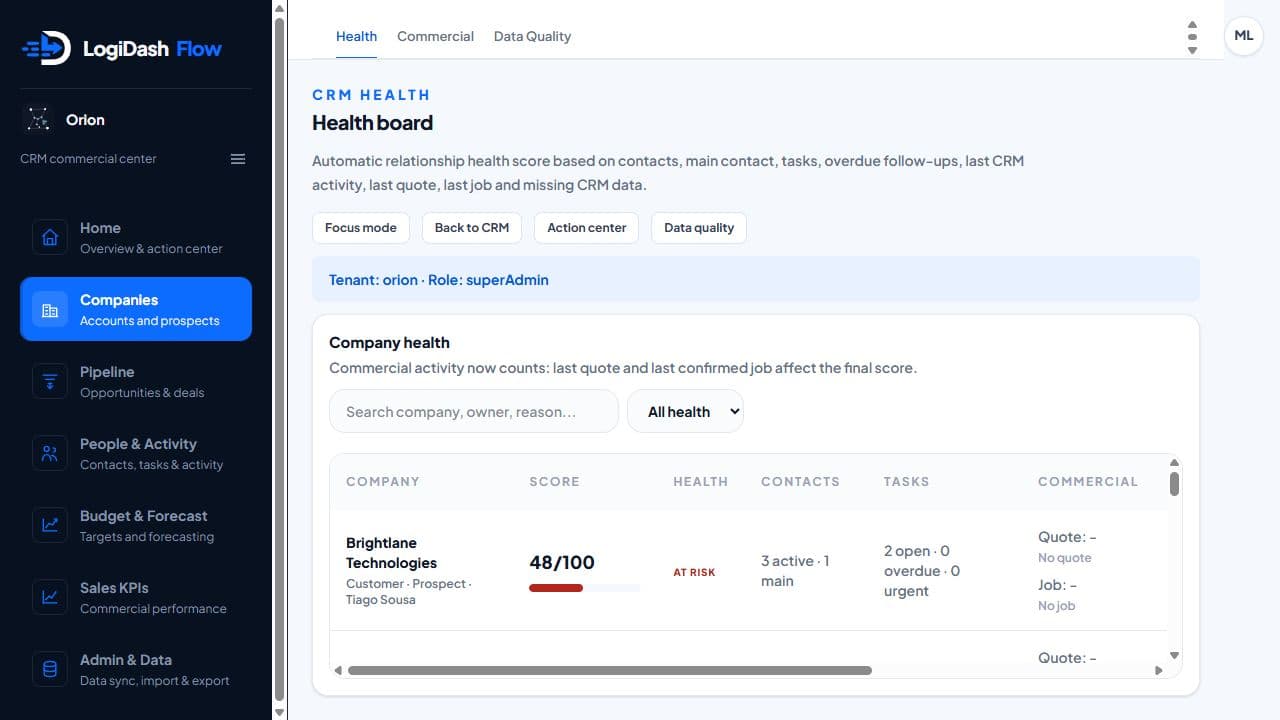Screen dimensions: 1280x720
Task: Click the horizontal table scrollbar thumb
Action: click(x=610, y=670)
